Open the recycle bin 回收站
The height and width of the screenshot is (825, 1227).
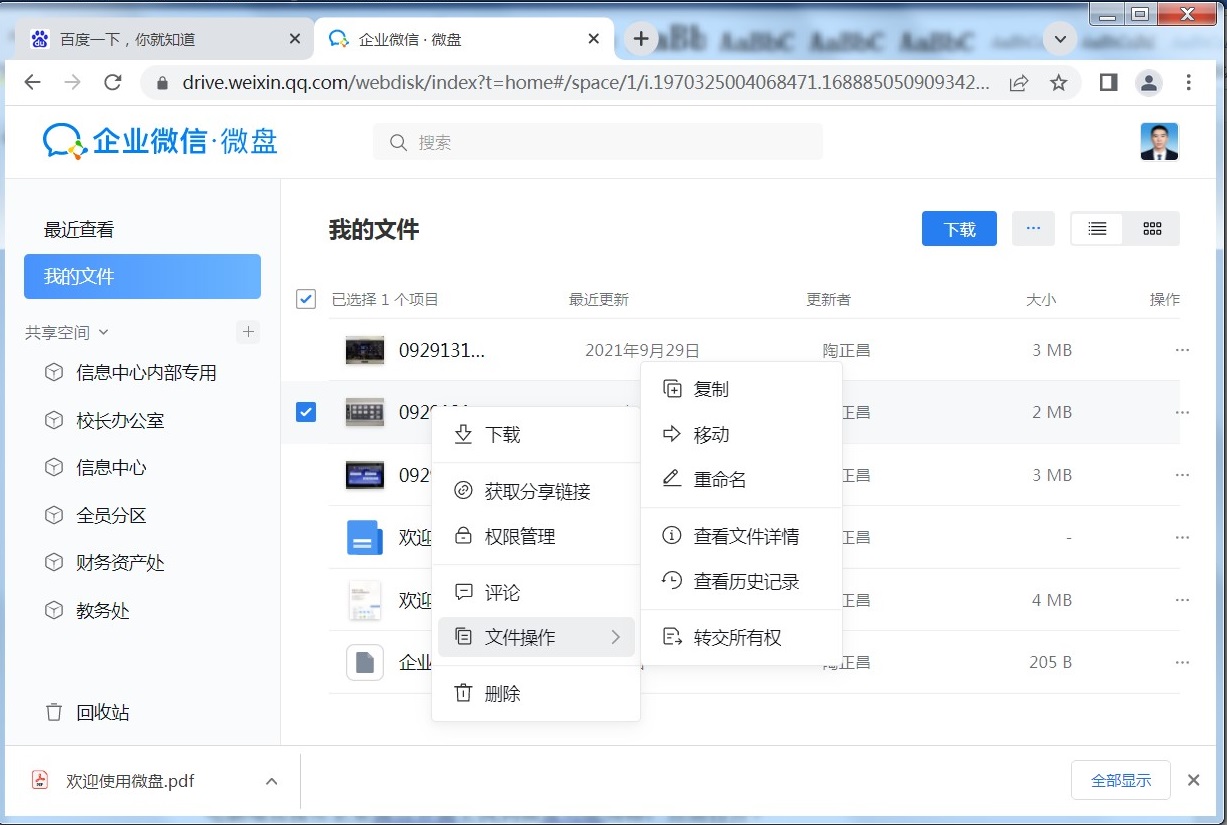[x=102, y=713]
